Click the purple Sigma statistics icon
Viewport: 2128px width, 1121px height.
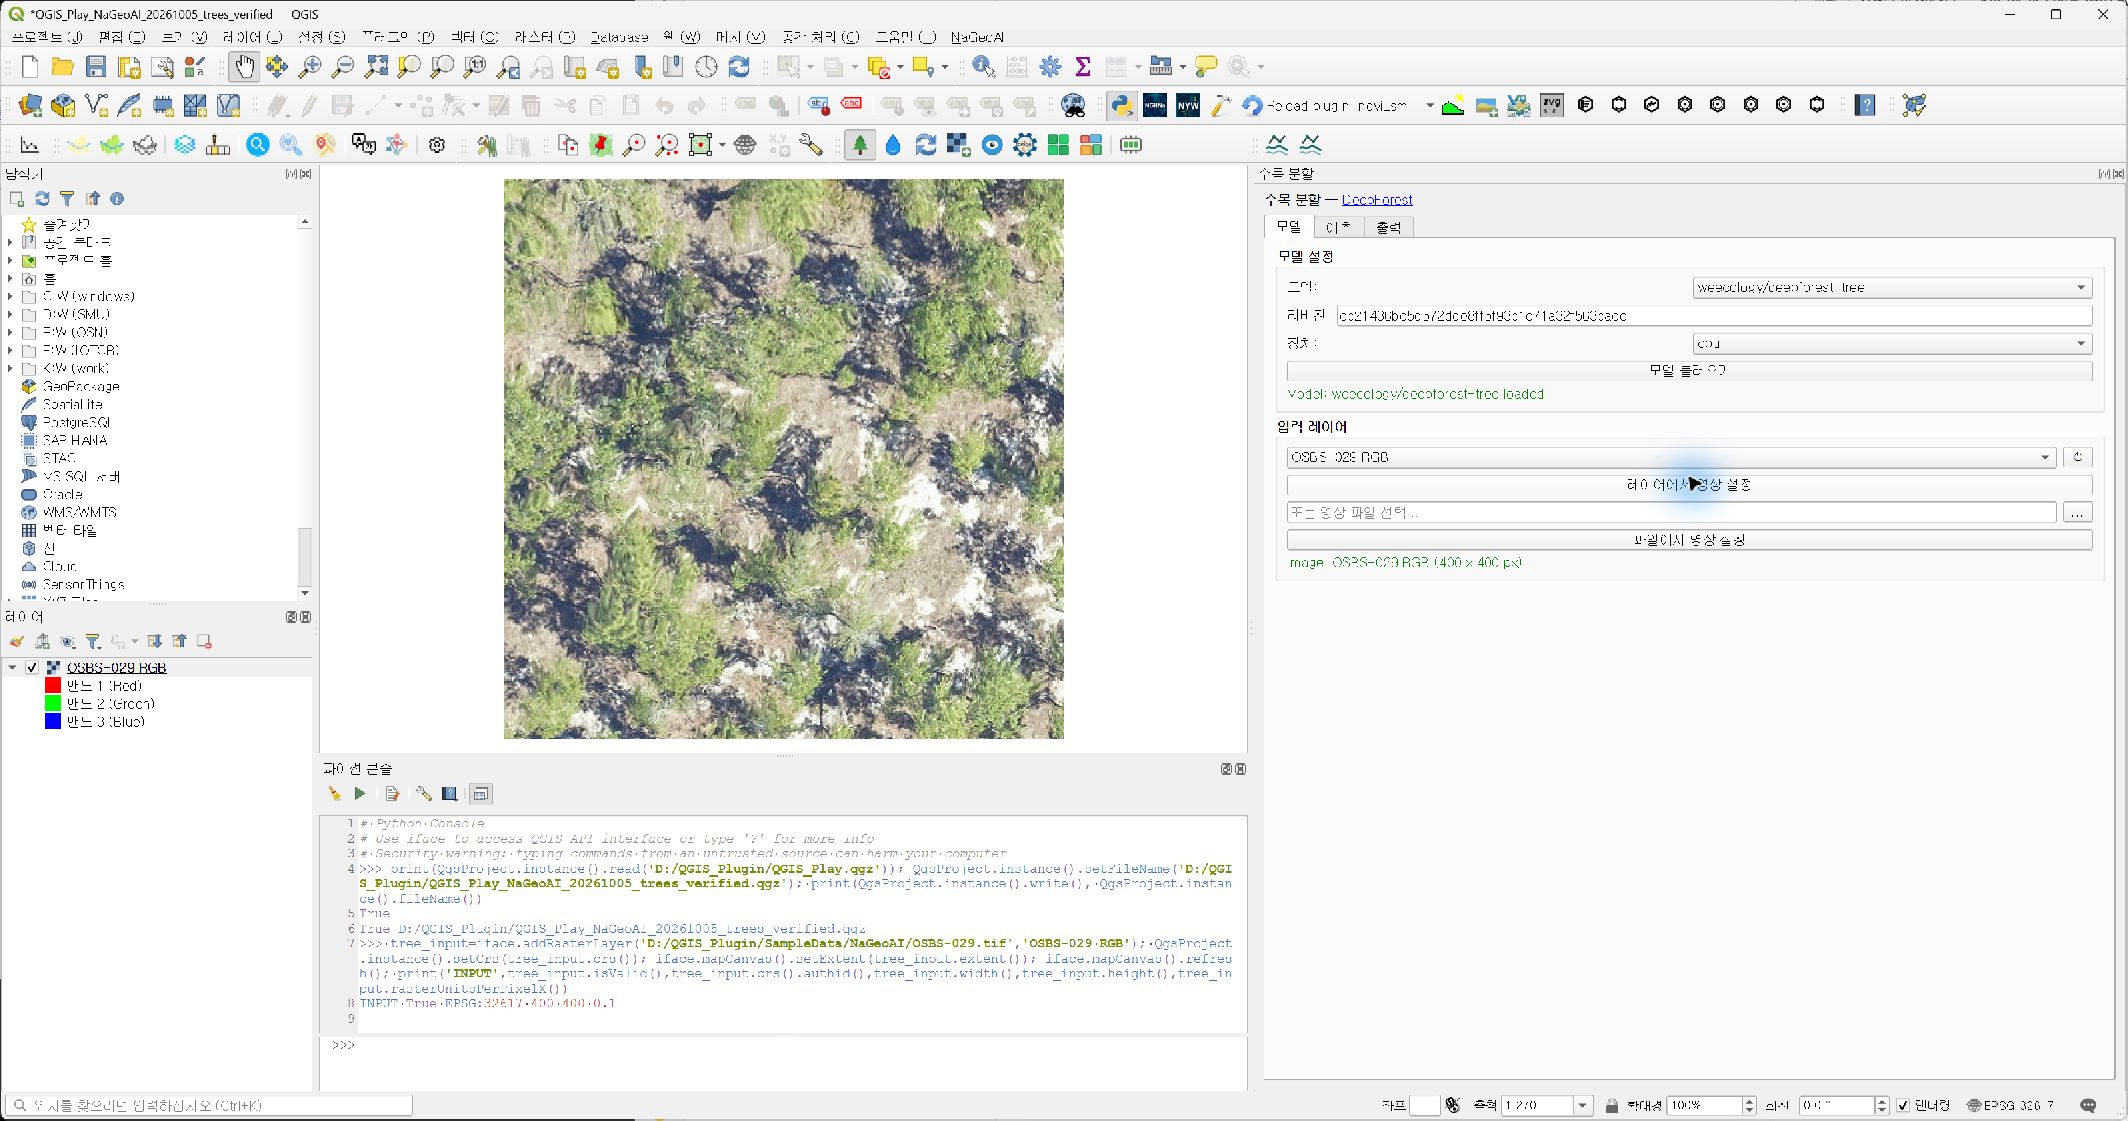click(x=1082, y=67)
